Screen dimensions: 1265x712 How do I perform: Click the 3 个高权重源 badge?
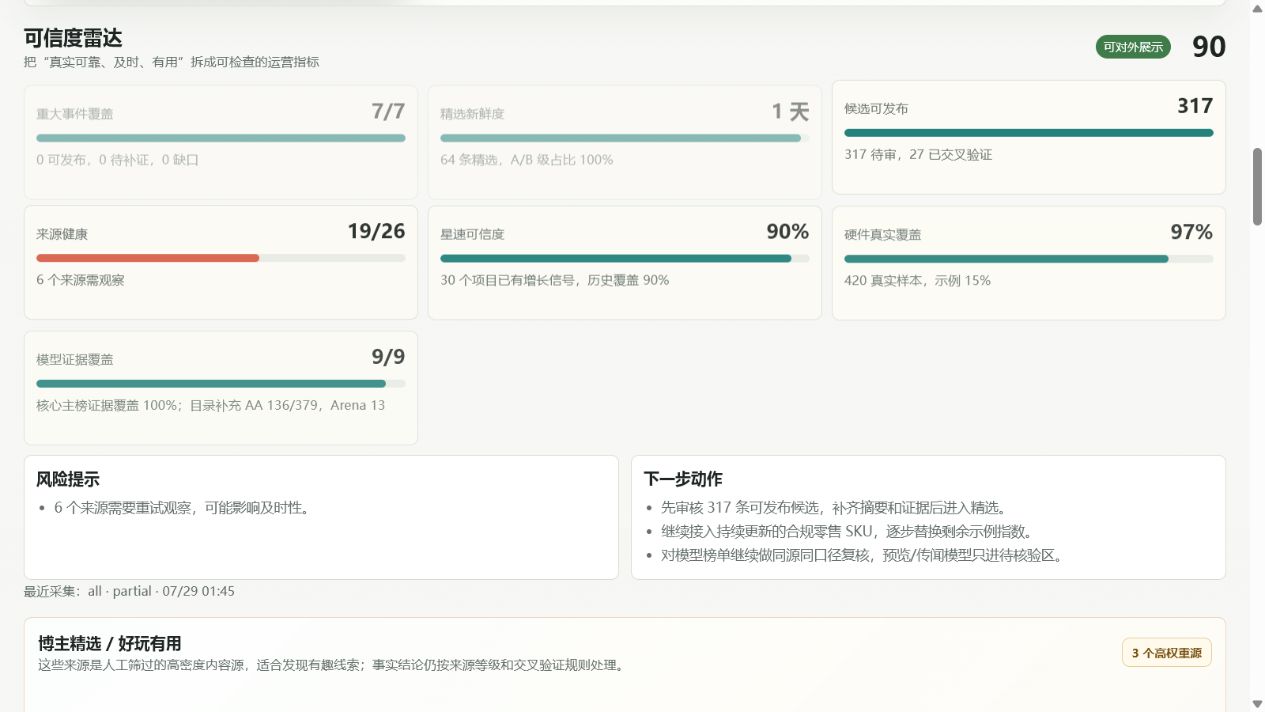tap(1167, 653)
